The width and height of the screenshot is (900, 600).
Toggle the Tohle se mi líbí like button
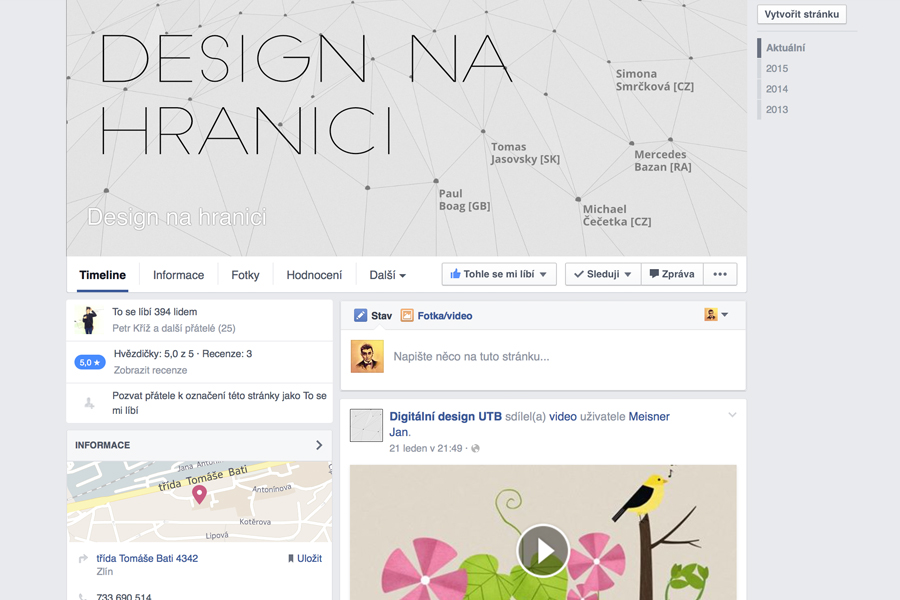pyautogui.click(x=499, y=274)
